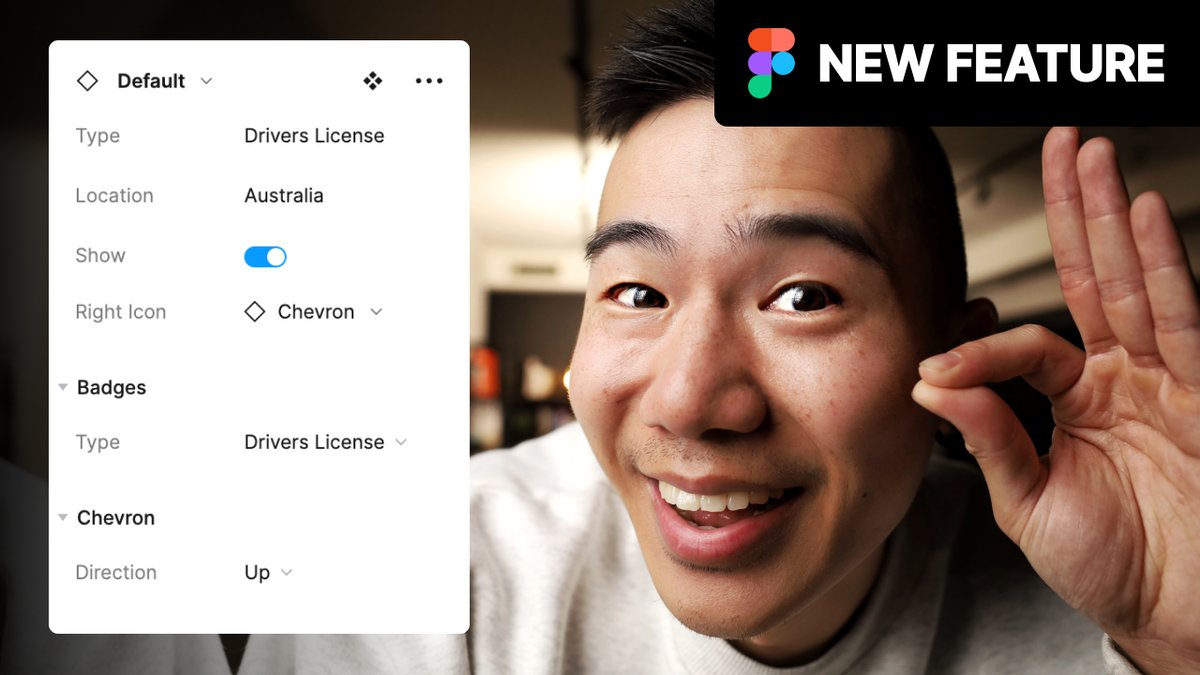Click the diamond icon beside Chevron in Right Icon

coord(255,312)
